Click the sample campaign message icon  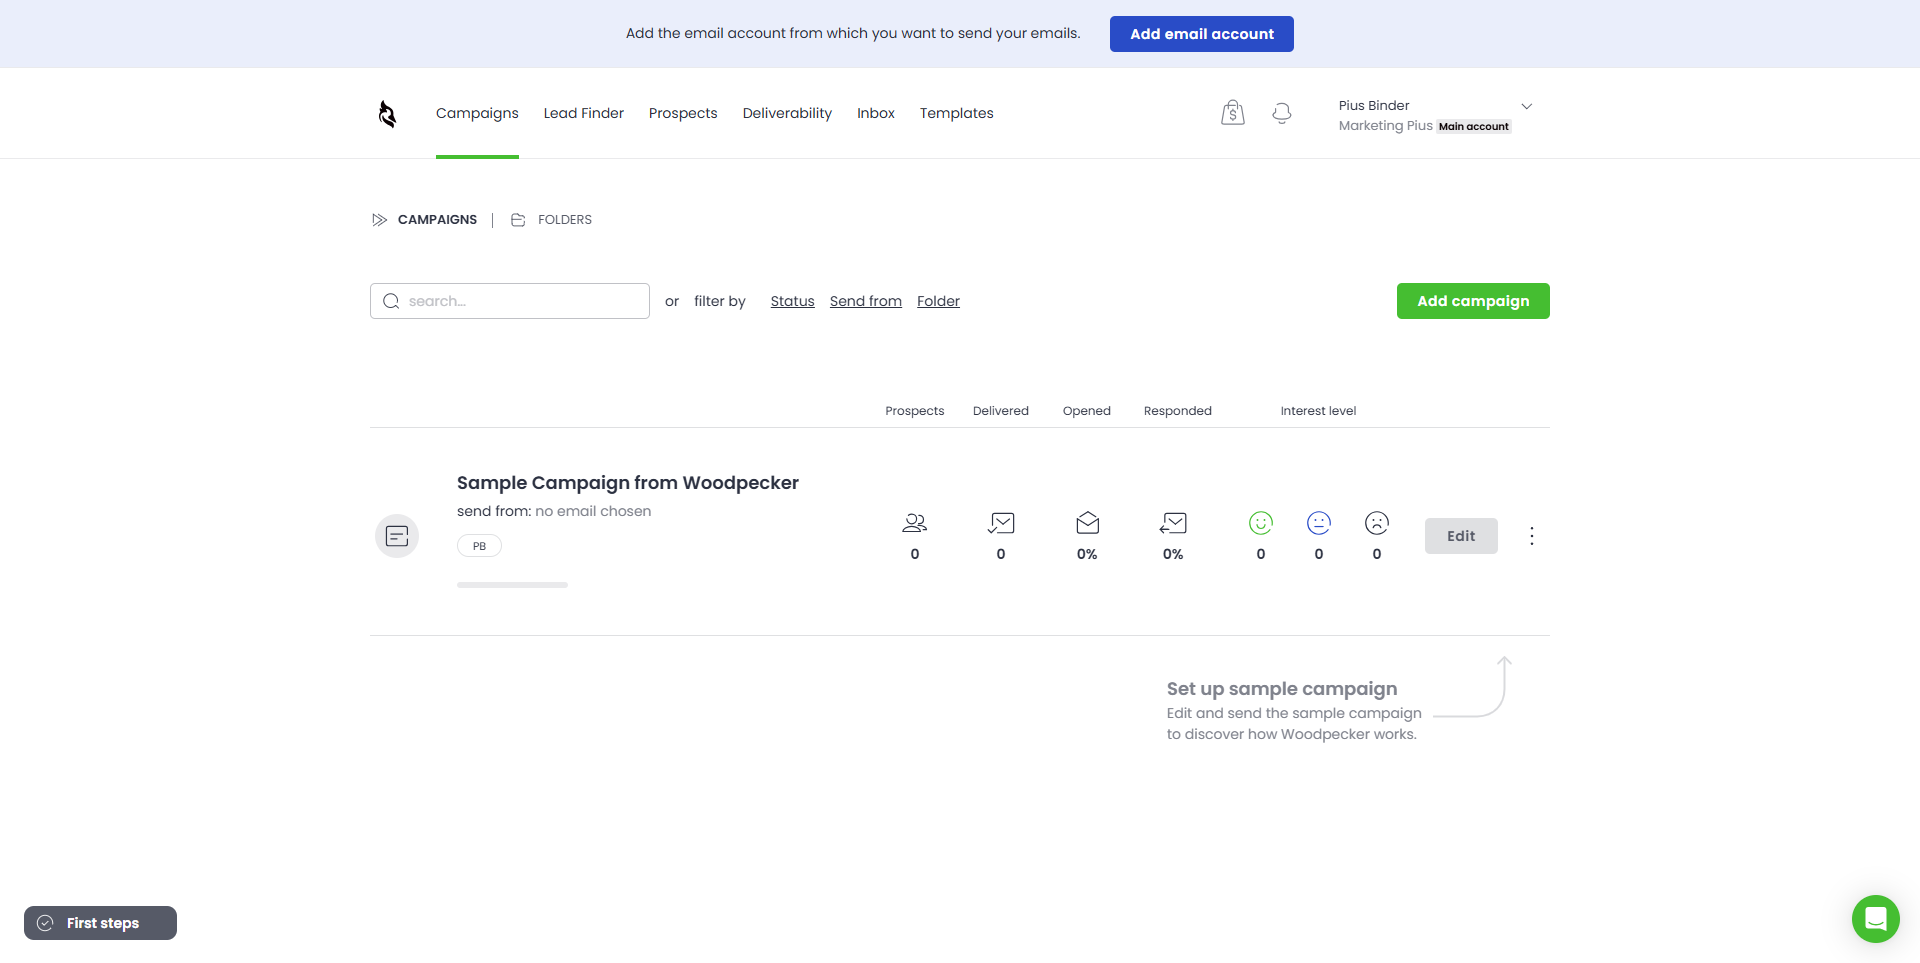click(397, 536)
